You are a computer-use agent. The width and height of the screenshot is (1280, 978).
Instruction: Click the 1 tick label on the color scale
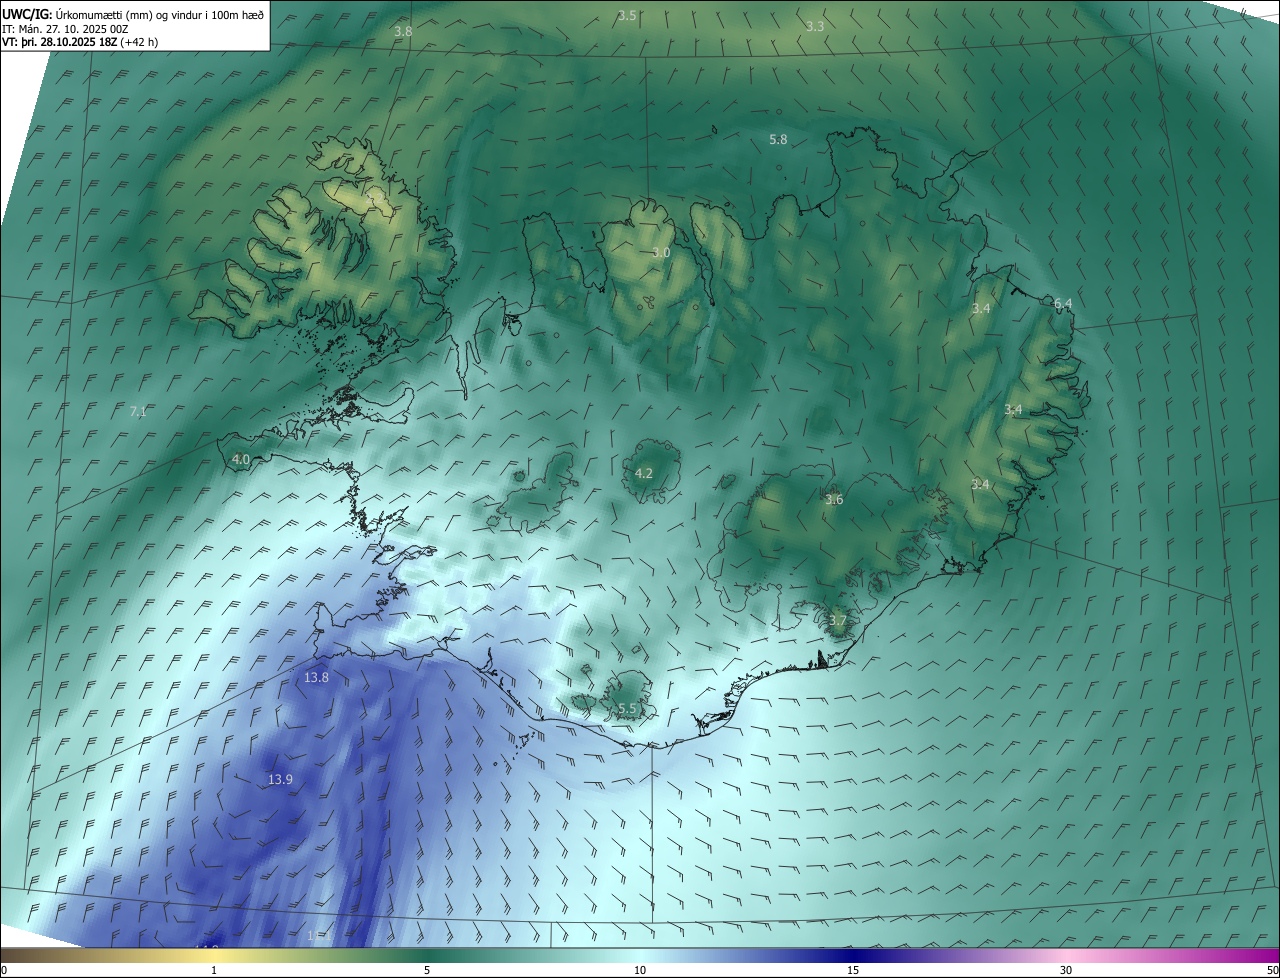[214, 971]
